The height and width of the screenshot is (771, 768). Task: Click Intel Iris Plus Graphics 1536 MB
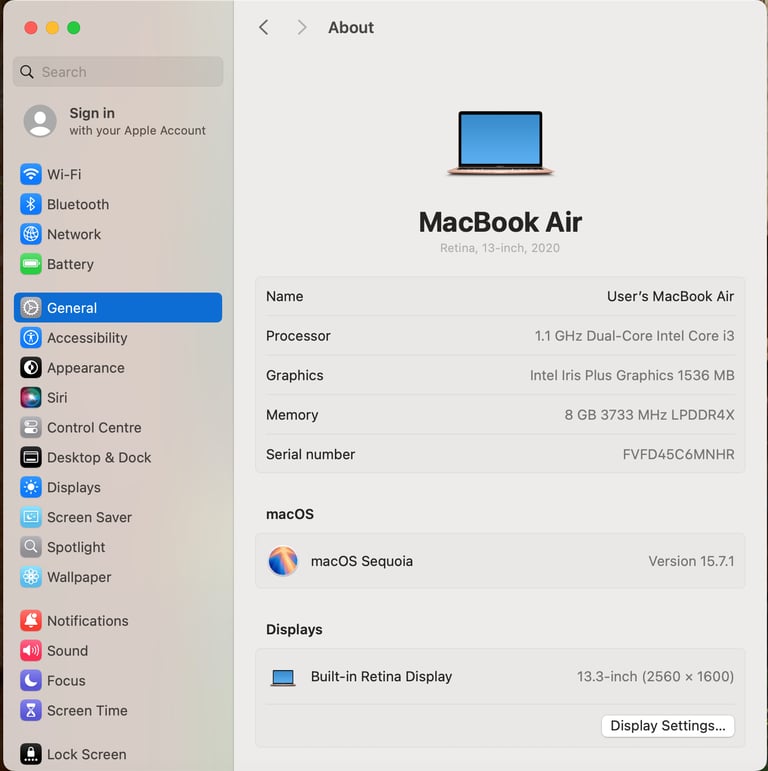[x=632, y=375]
